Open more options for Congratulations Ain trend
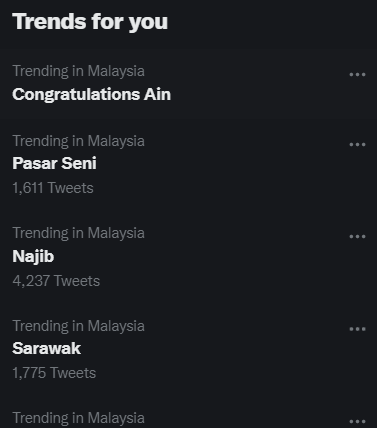Image resolution: width=377 pixels, height=428 pixels. [x=357, y=75]
